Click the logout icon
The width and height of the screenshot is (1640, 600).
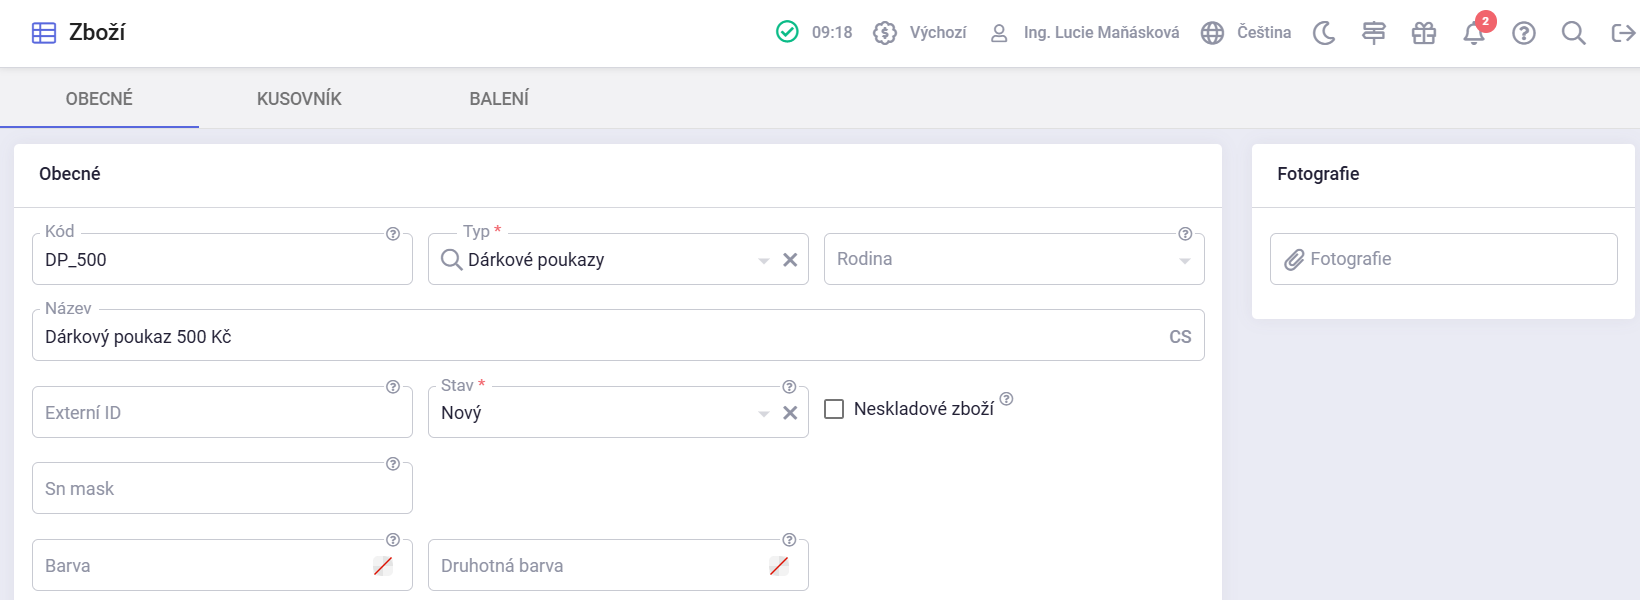pyautogui.click(x=1622, y=33)
